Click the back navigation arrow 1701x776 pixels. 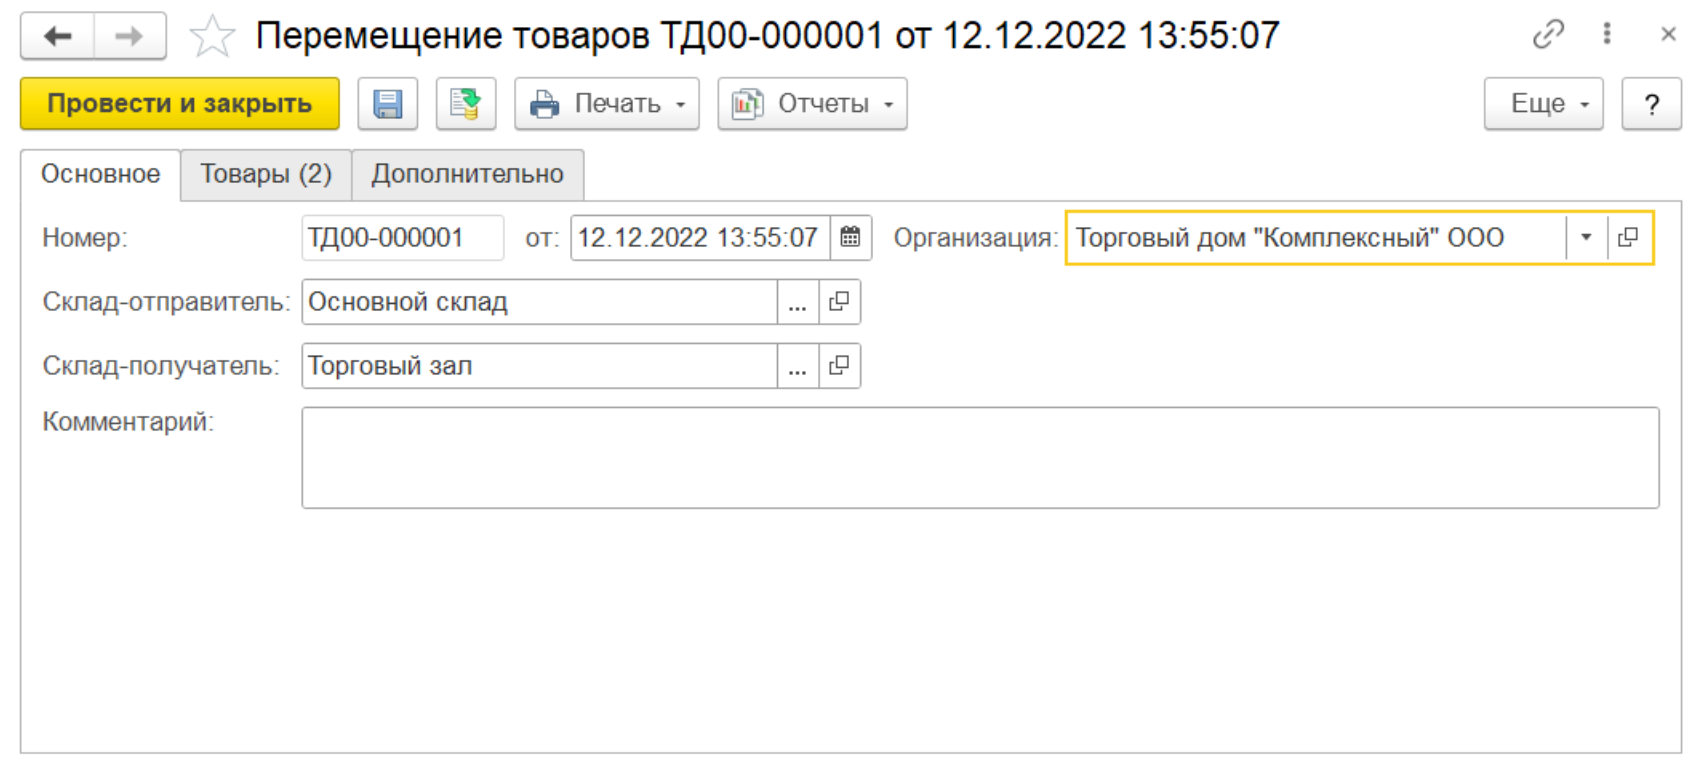click(58, 37)
